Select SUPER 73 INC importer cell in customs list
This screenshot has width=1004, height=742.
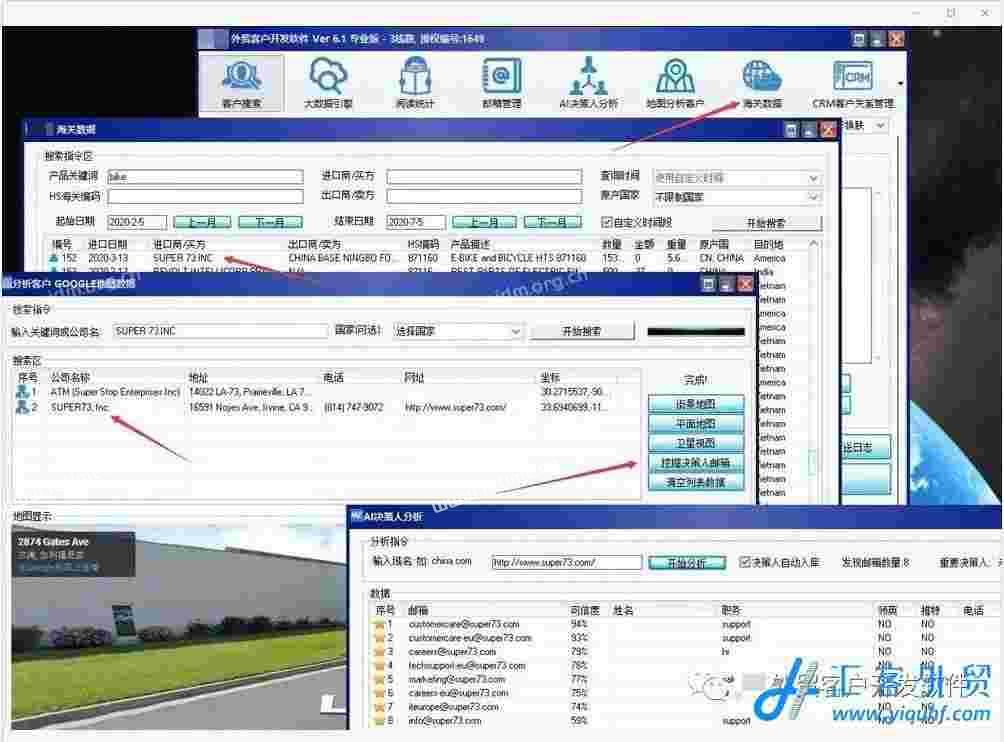182,258
